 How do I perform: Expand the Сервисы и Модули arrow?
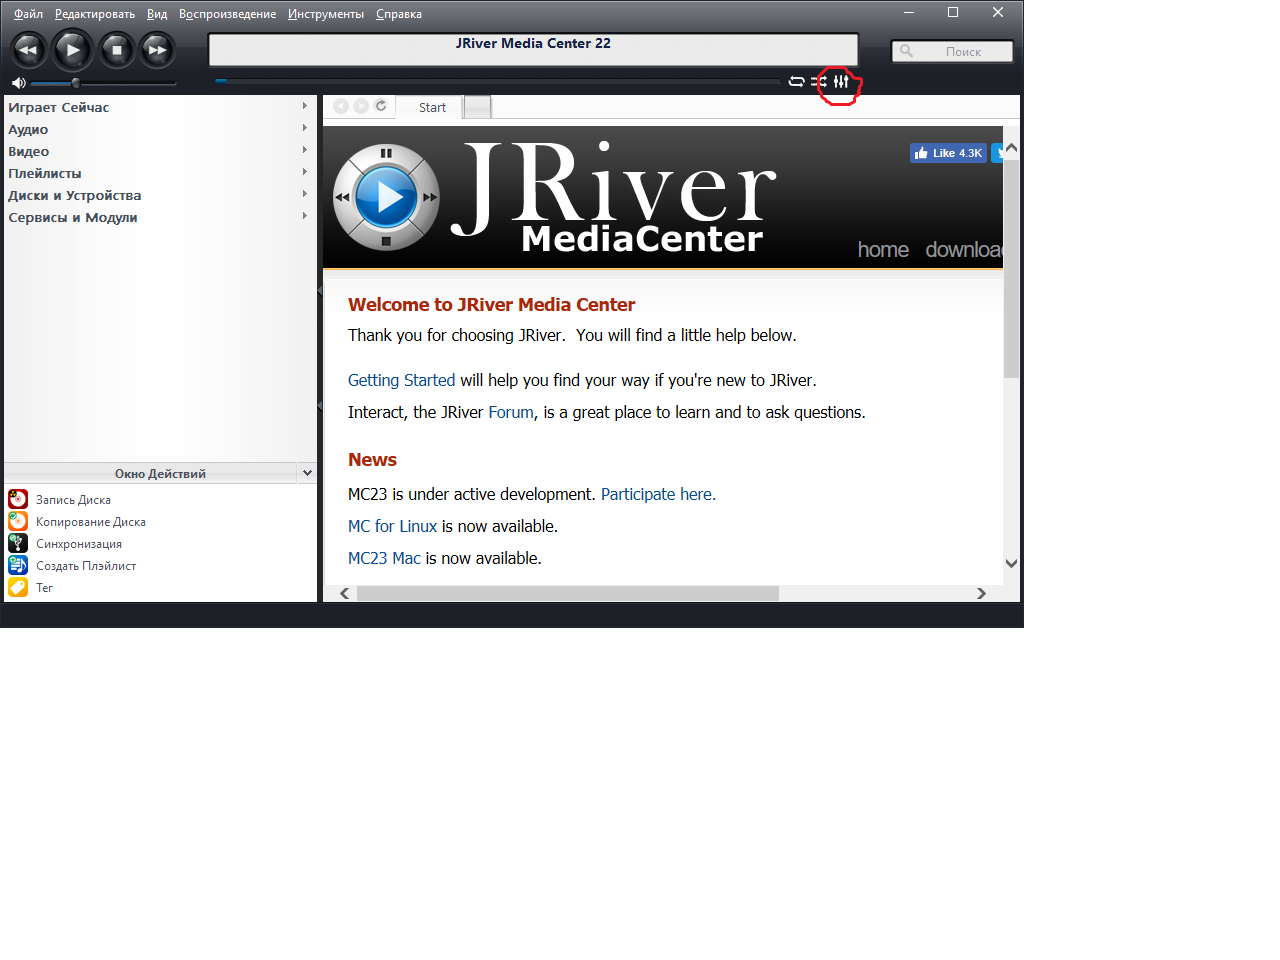pyautogui.click(x=305, y=216)
